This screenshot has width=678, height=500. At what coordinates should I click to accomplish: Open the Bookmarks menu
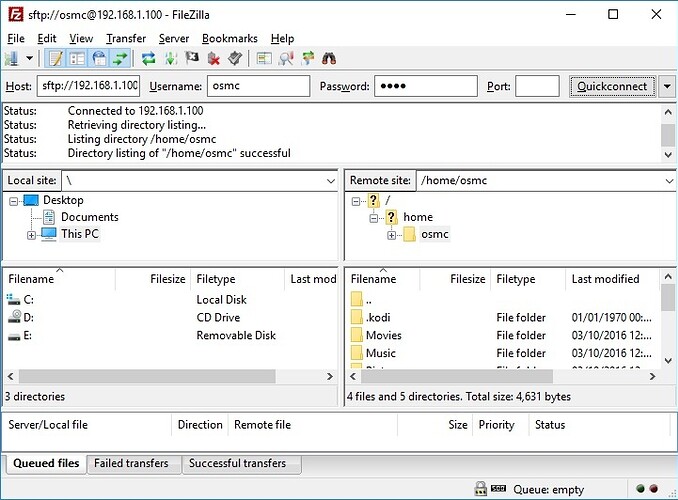(x=230, y=38)
